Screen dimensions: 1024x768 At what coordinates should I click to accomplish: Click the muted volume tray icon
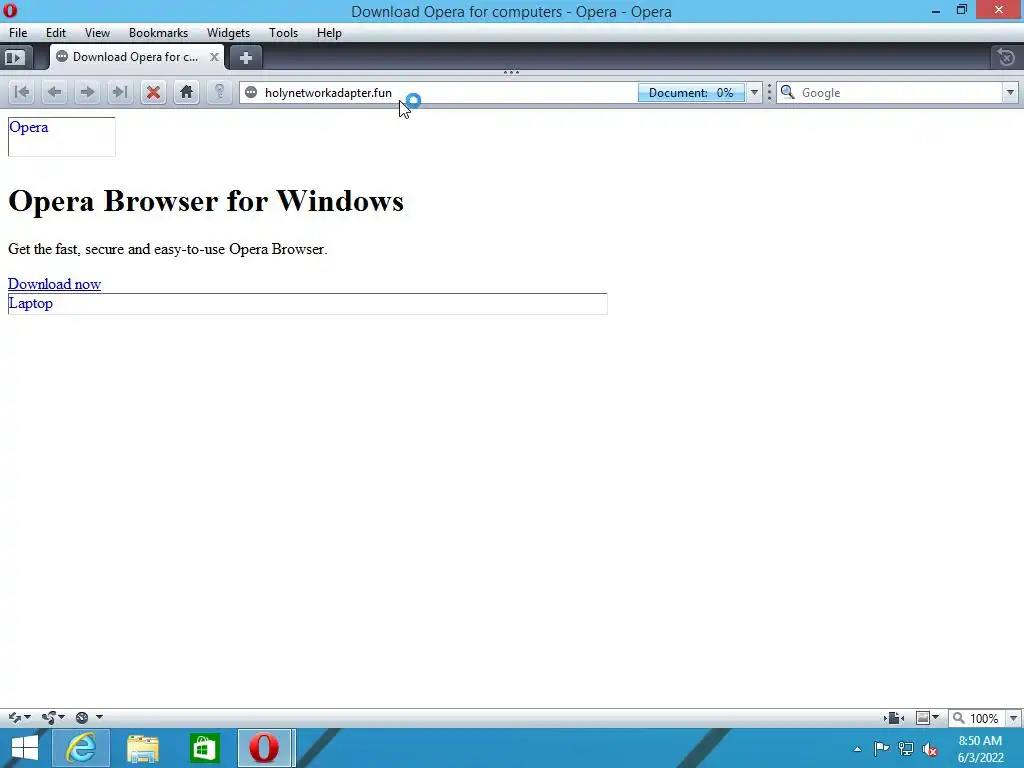(930, 749)
